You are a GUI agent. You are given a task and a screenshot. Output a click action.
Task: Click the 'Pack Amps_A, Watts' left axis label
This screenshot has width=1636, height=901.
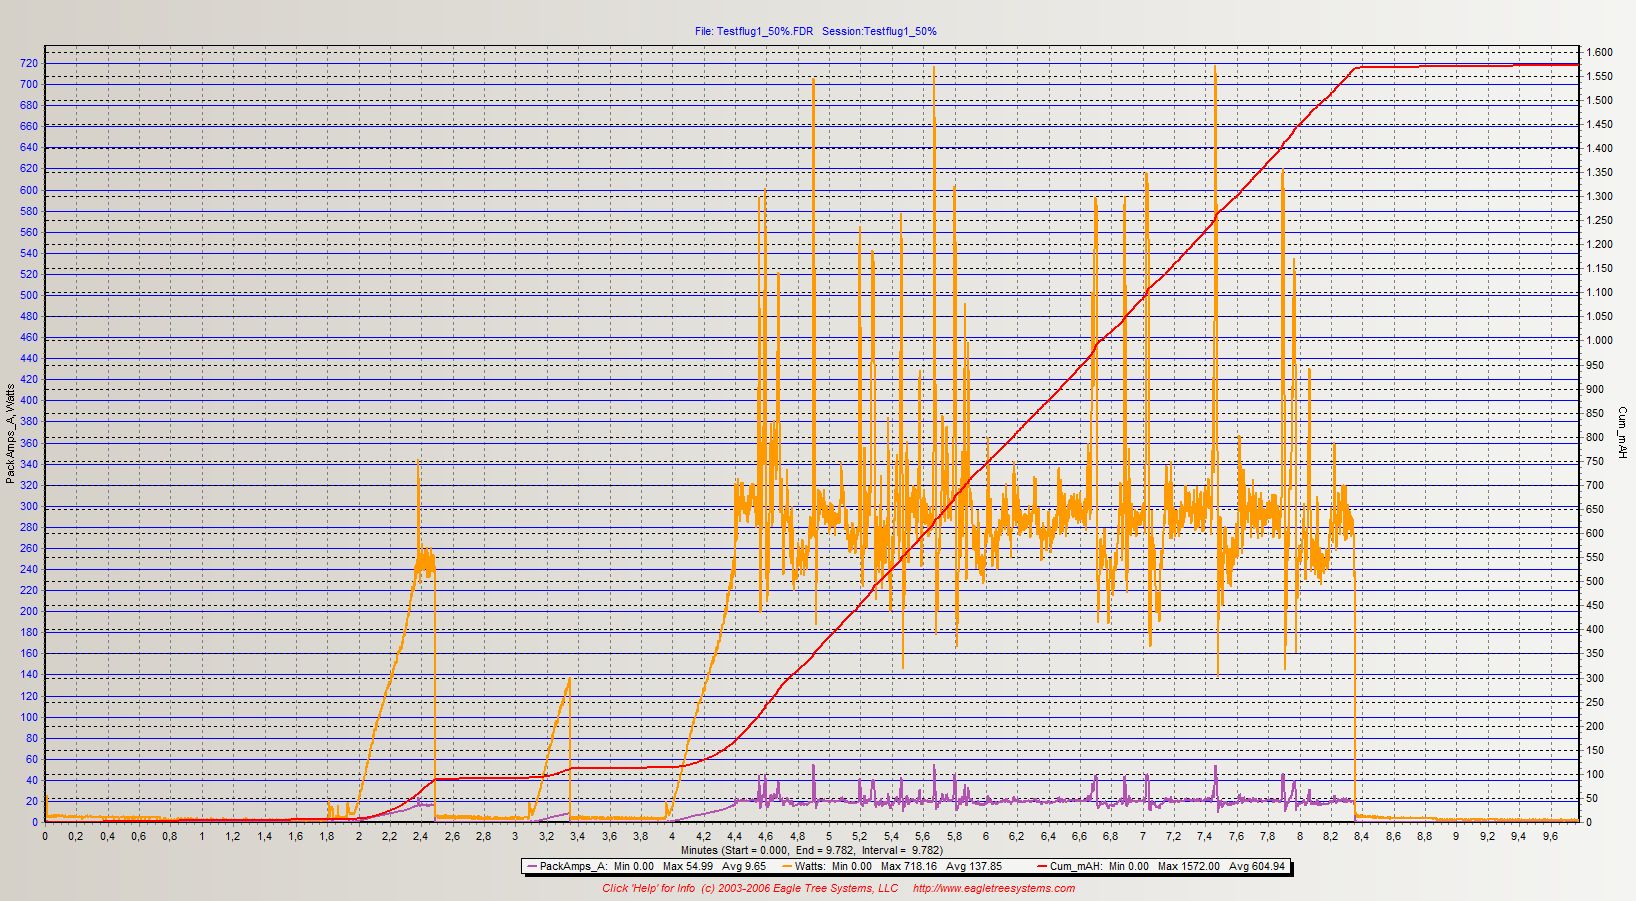point(10,434)
